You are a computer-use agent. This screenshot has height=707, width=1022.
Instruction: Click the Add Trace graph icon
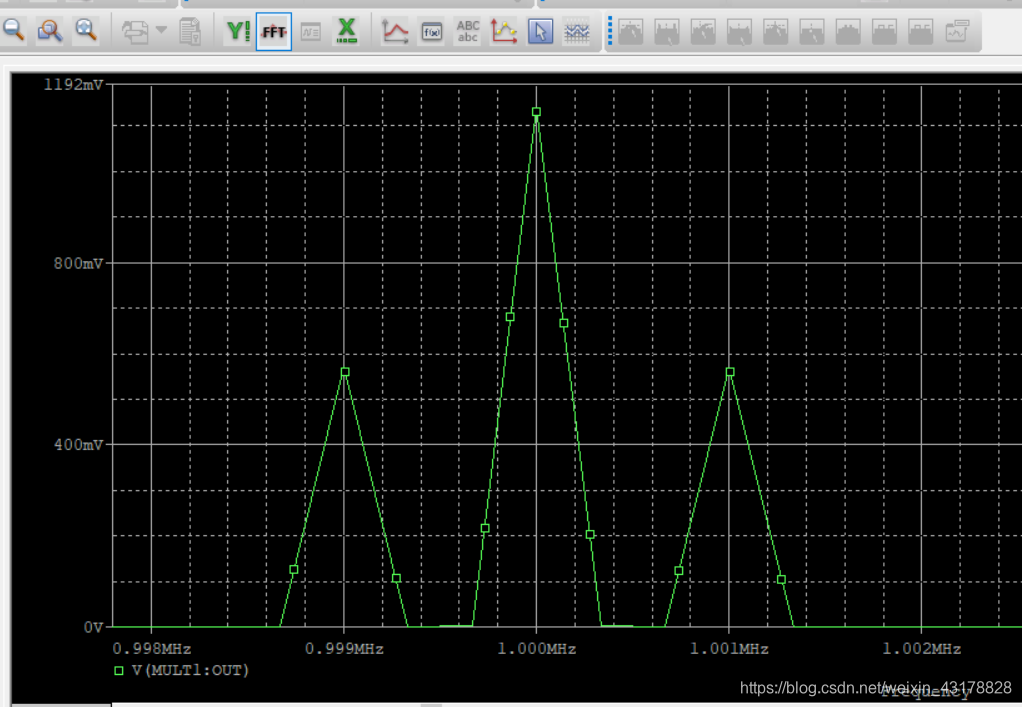click(395, 31)
